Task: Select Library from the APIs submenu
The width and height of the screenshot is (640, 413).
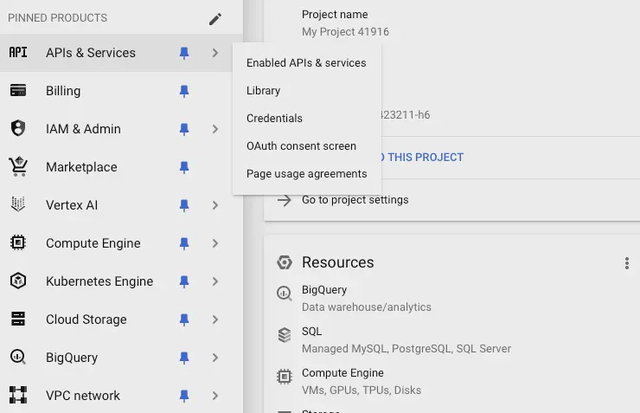Action: click(307, 91)
